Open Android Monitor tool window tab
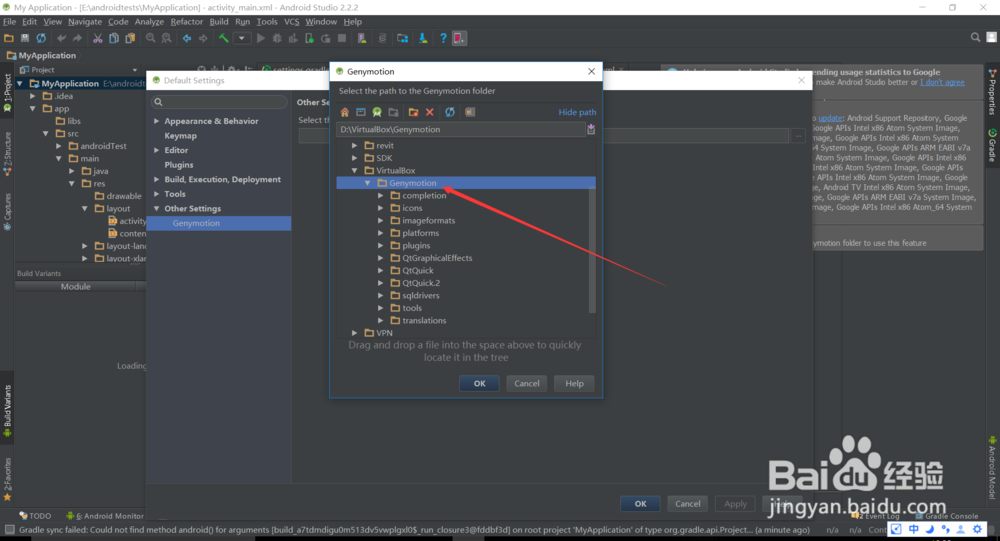1000x541 pixels. pyautogui.click(x=105, y=516)
